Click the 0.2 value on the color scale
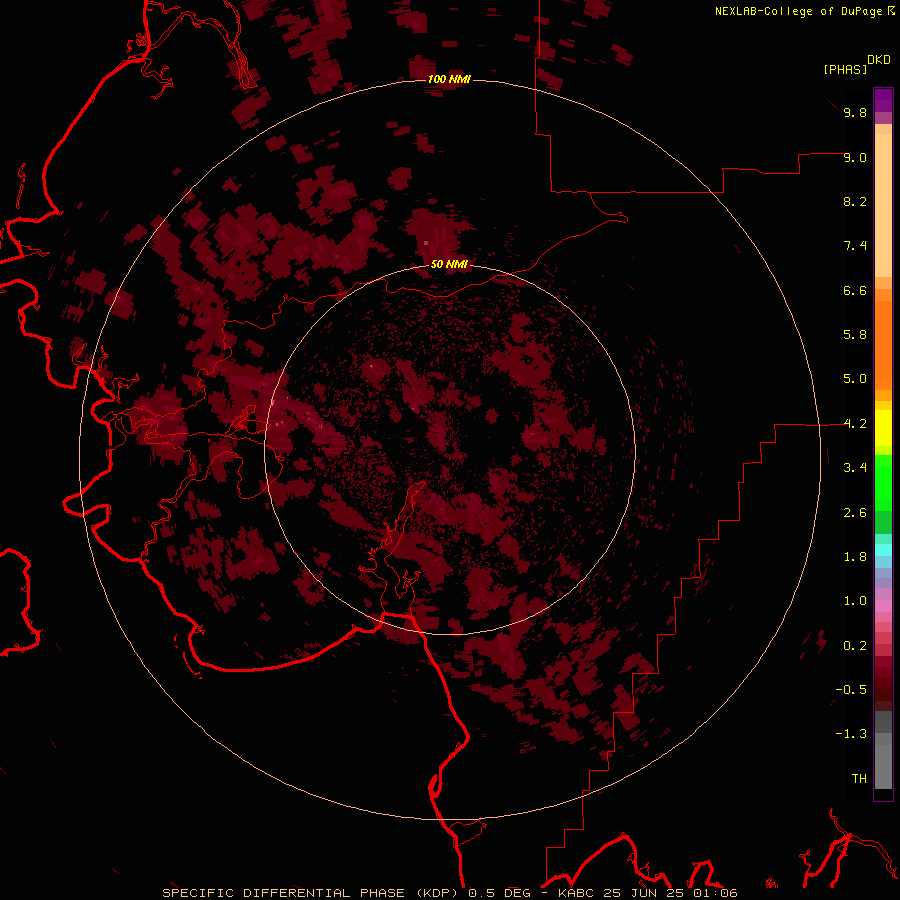This screenshot has width=900, height=900. [855, 646]
